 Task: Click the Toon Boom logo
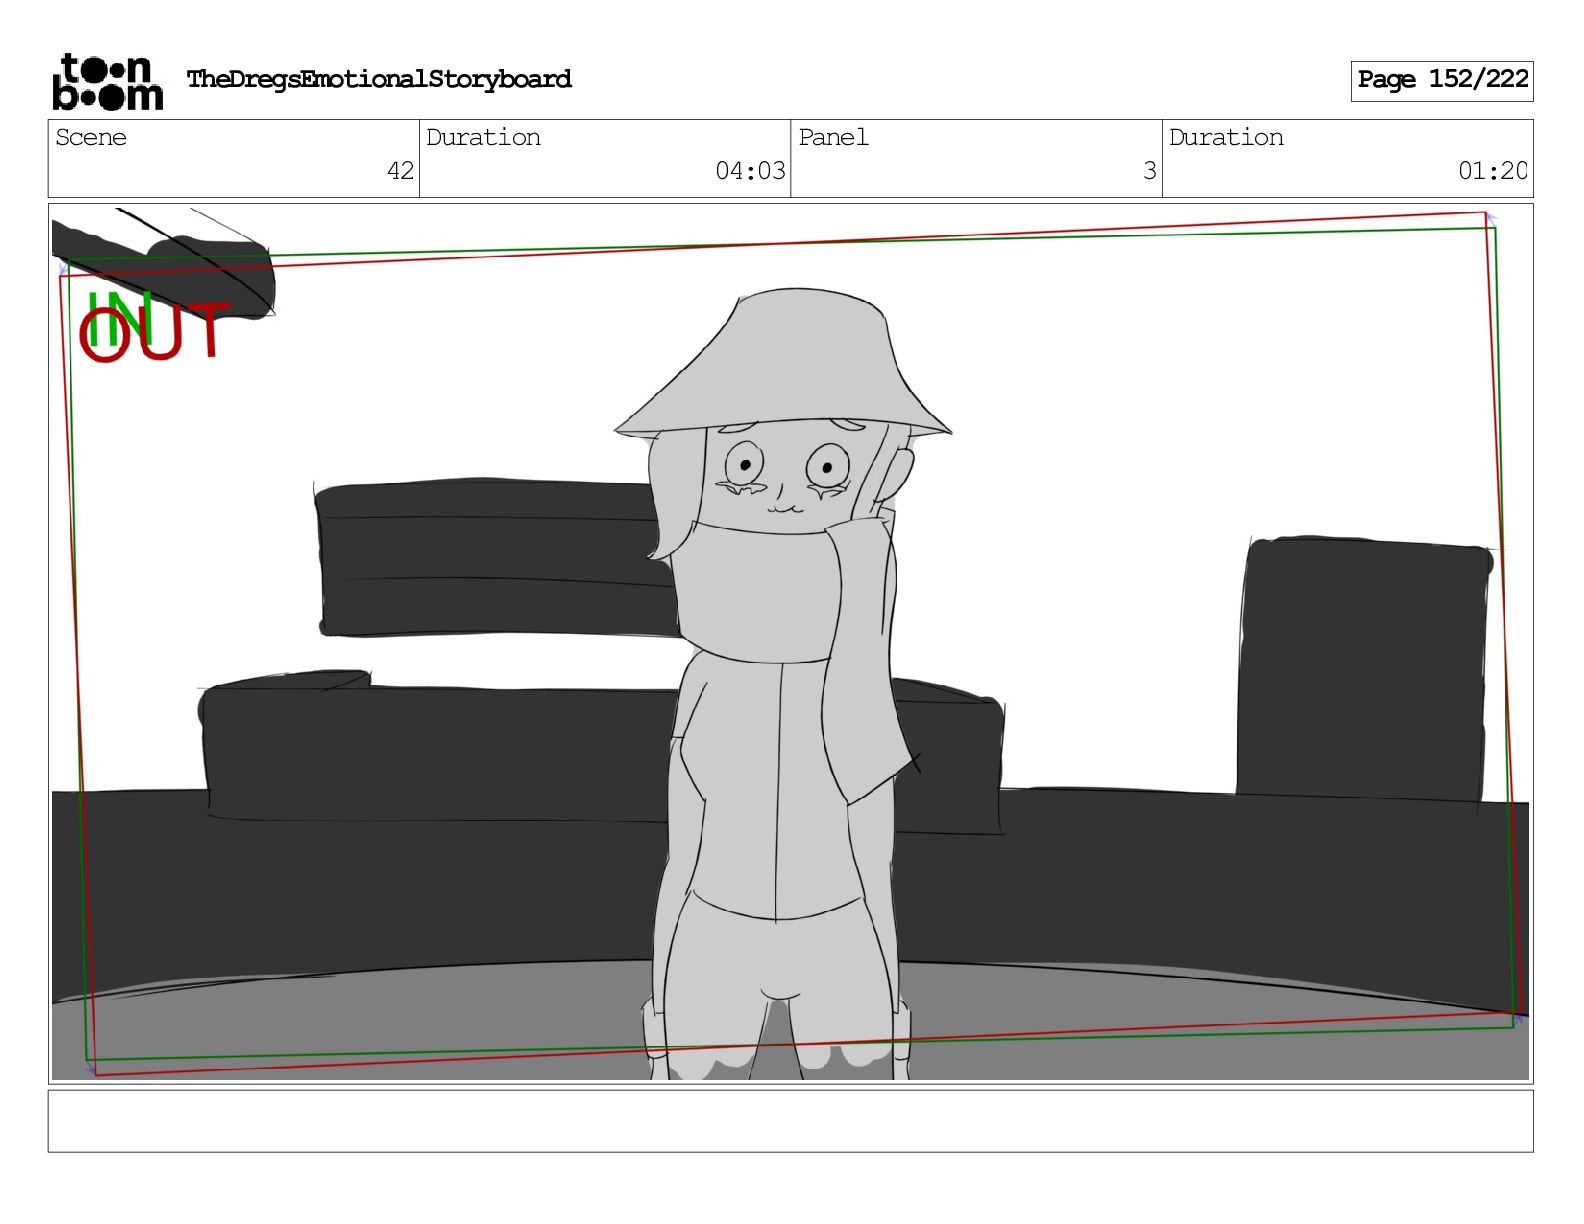[x=107, y=81]
